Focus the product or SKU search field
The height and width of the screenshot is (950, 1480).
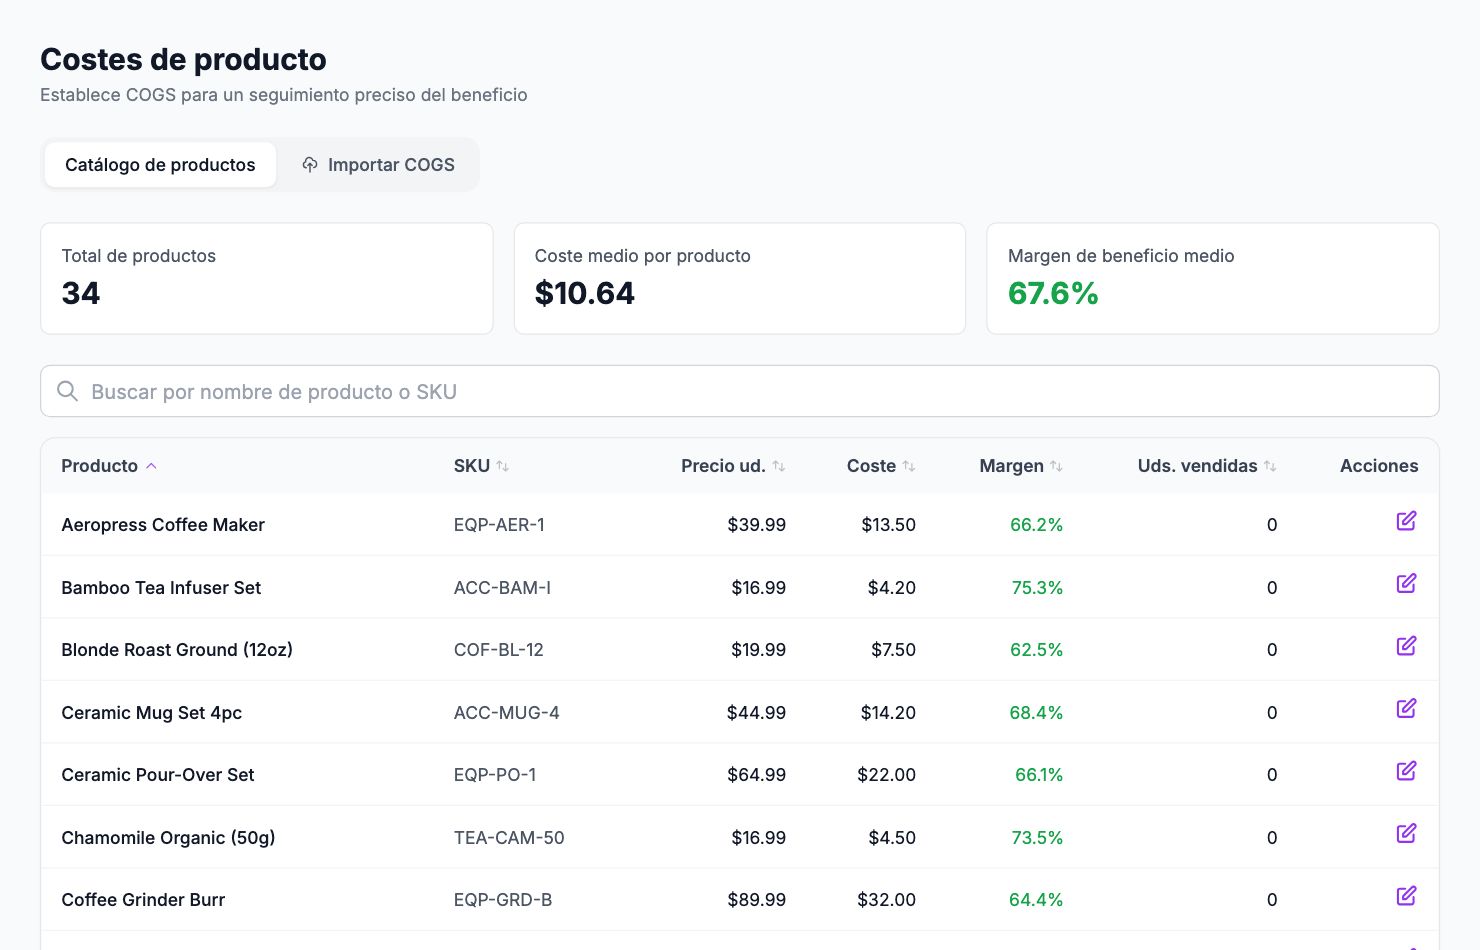740,391
